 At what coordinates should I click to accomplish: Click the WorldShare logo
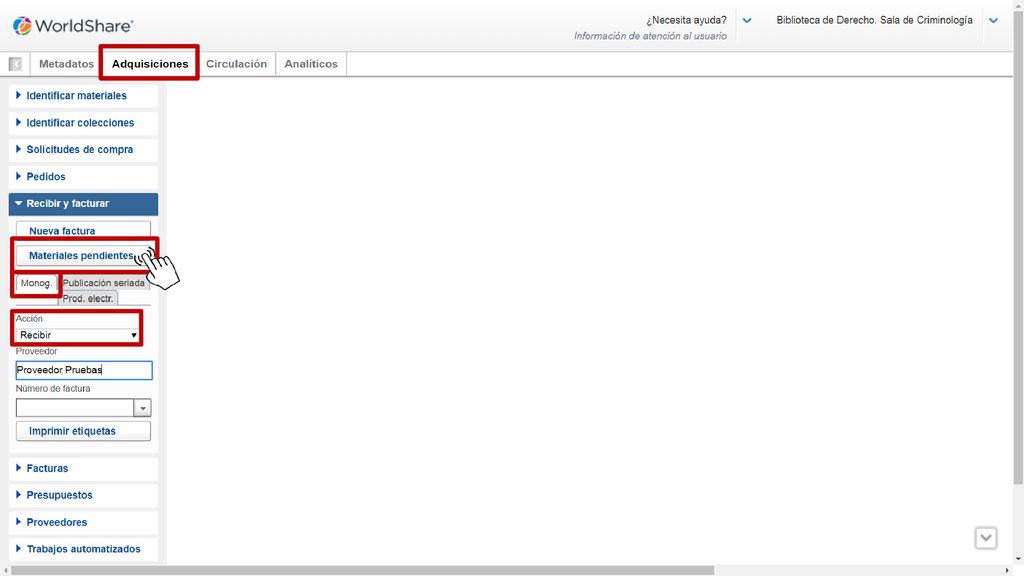73,26
